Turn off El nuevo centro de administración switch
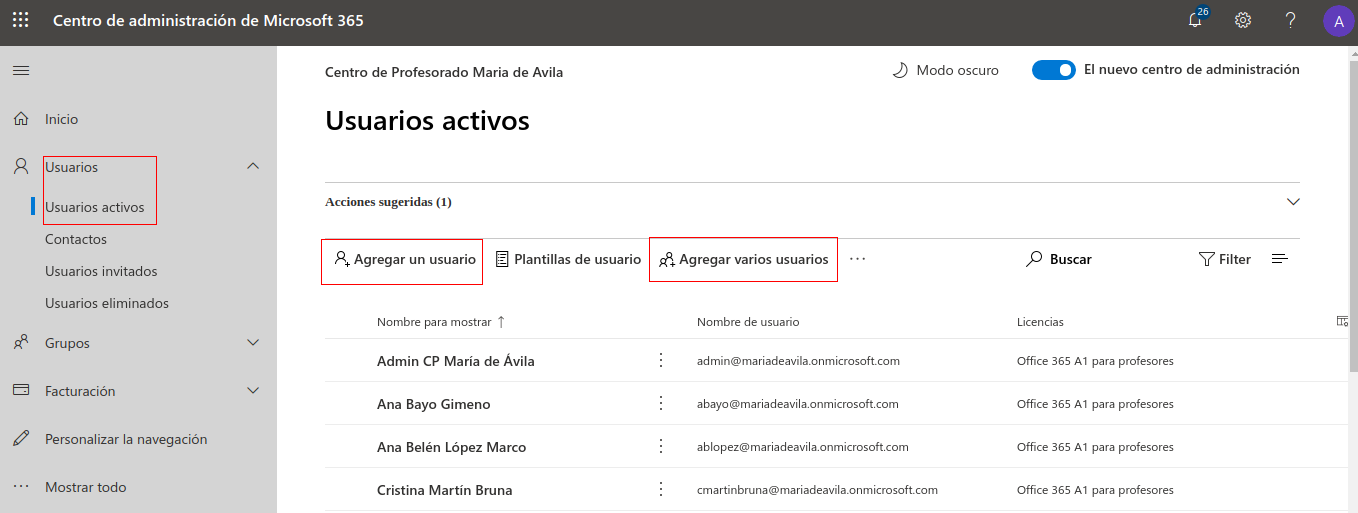1358x513 pixels. [x=1053, y=70]
